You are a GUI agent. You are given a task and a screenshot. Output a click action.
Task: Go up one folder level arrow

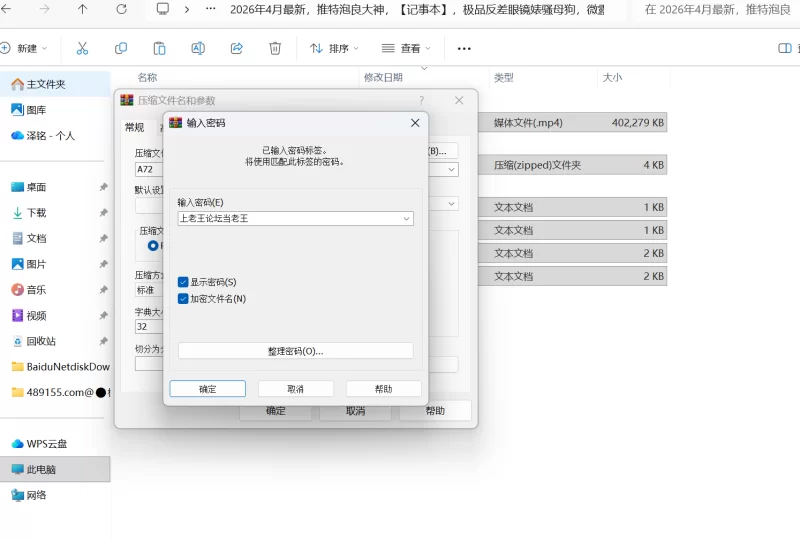pyautogui.click(x=83, y=9)
